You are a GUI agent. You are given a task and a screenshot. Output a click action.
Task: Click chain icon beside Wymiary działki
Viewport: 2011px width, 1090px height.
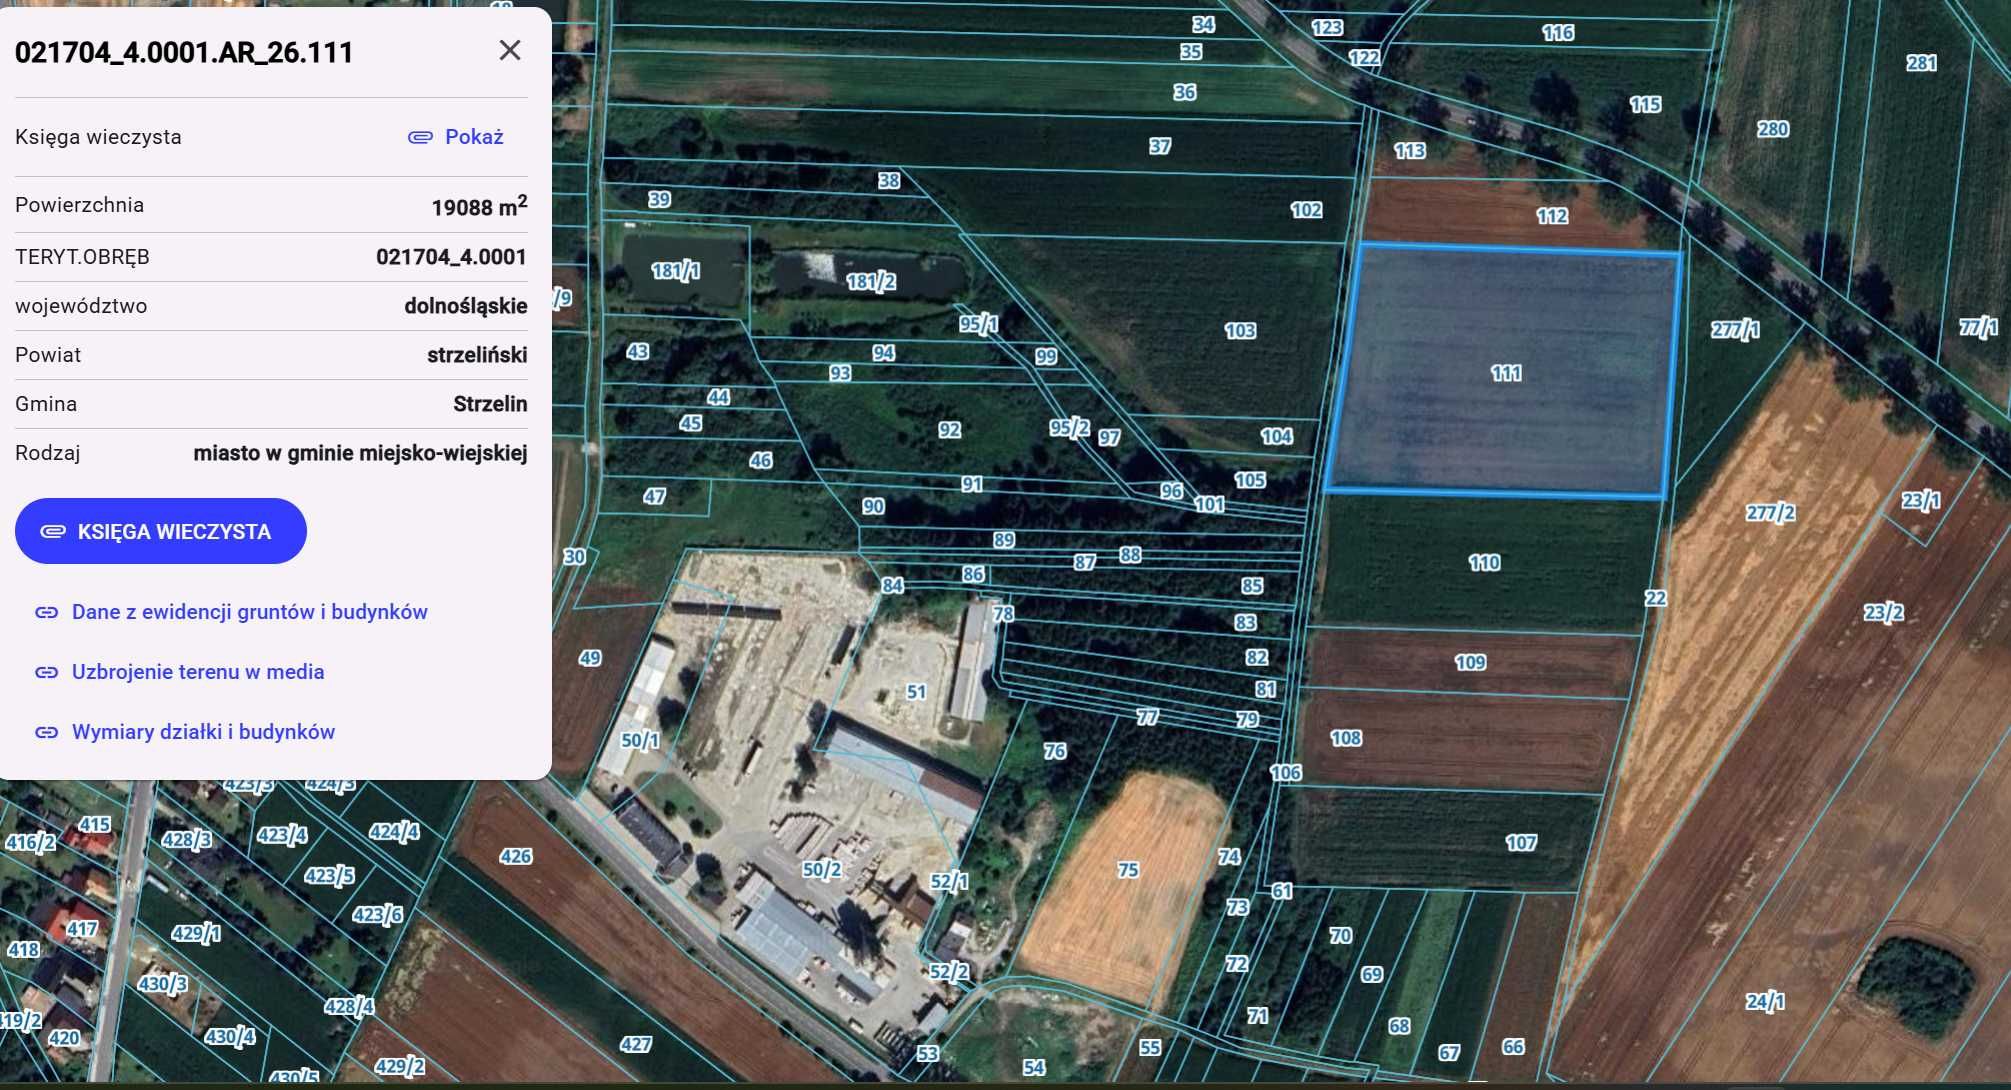47,732
